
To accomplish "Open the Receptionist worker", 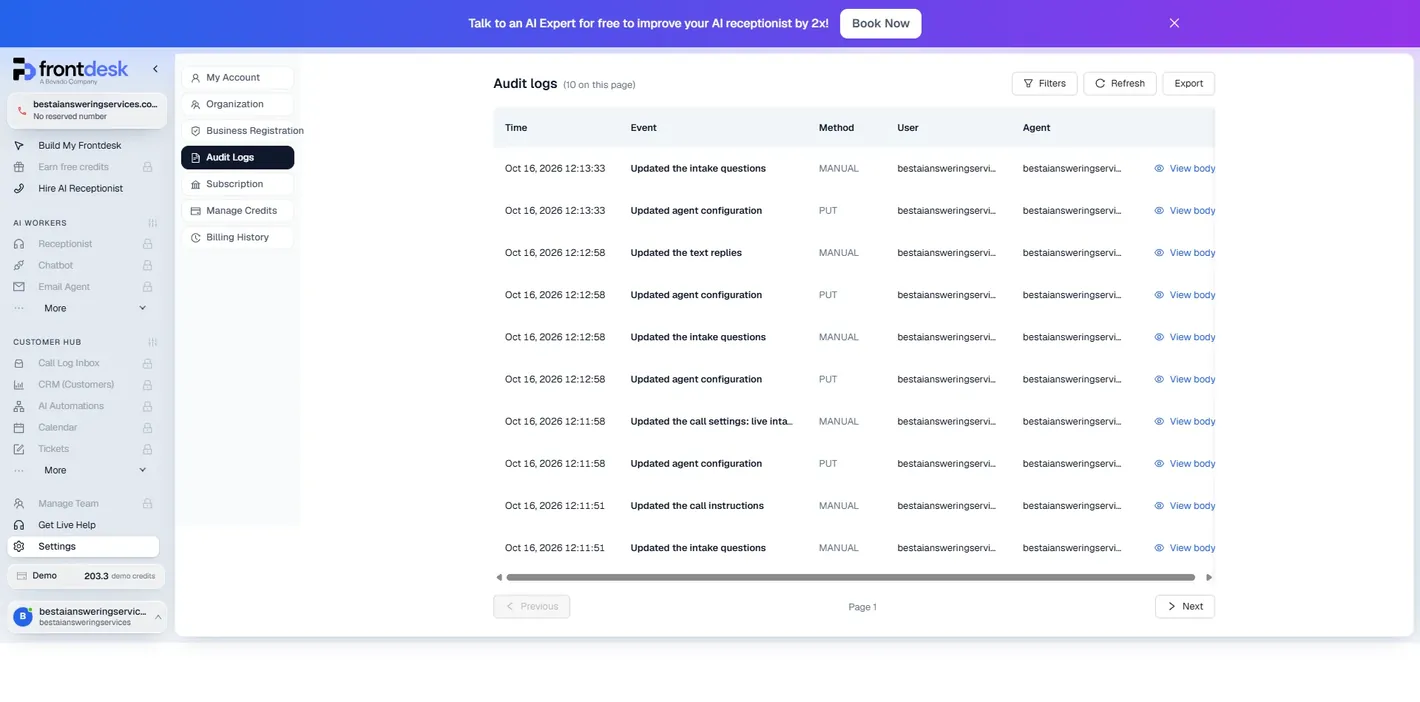I will 65,244.
